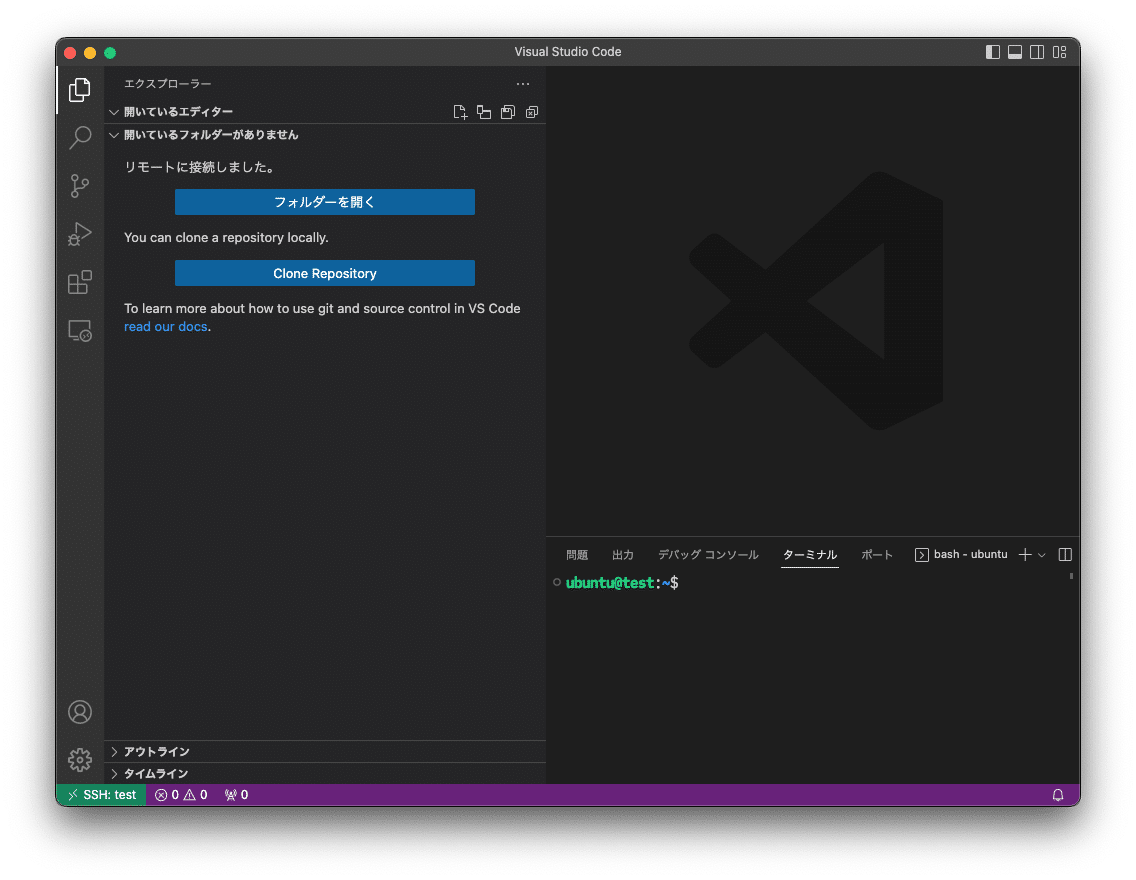Viewport: 1136px width, 880px height.
Task: Open the Explorer view in activity bar
Action: (80, 90)
